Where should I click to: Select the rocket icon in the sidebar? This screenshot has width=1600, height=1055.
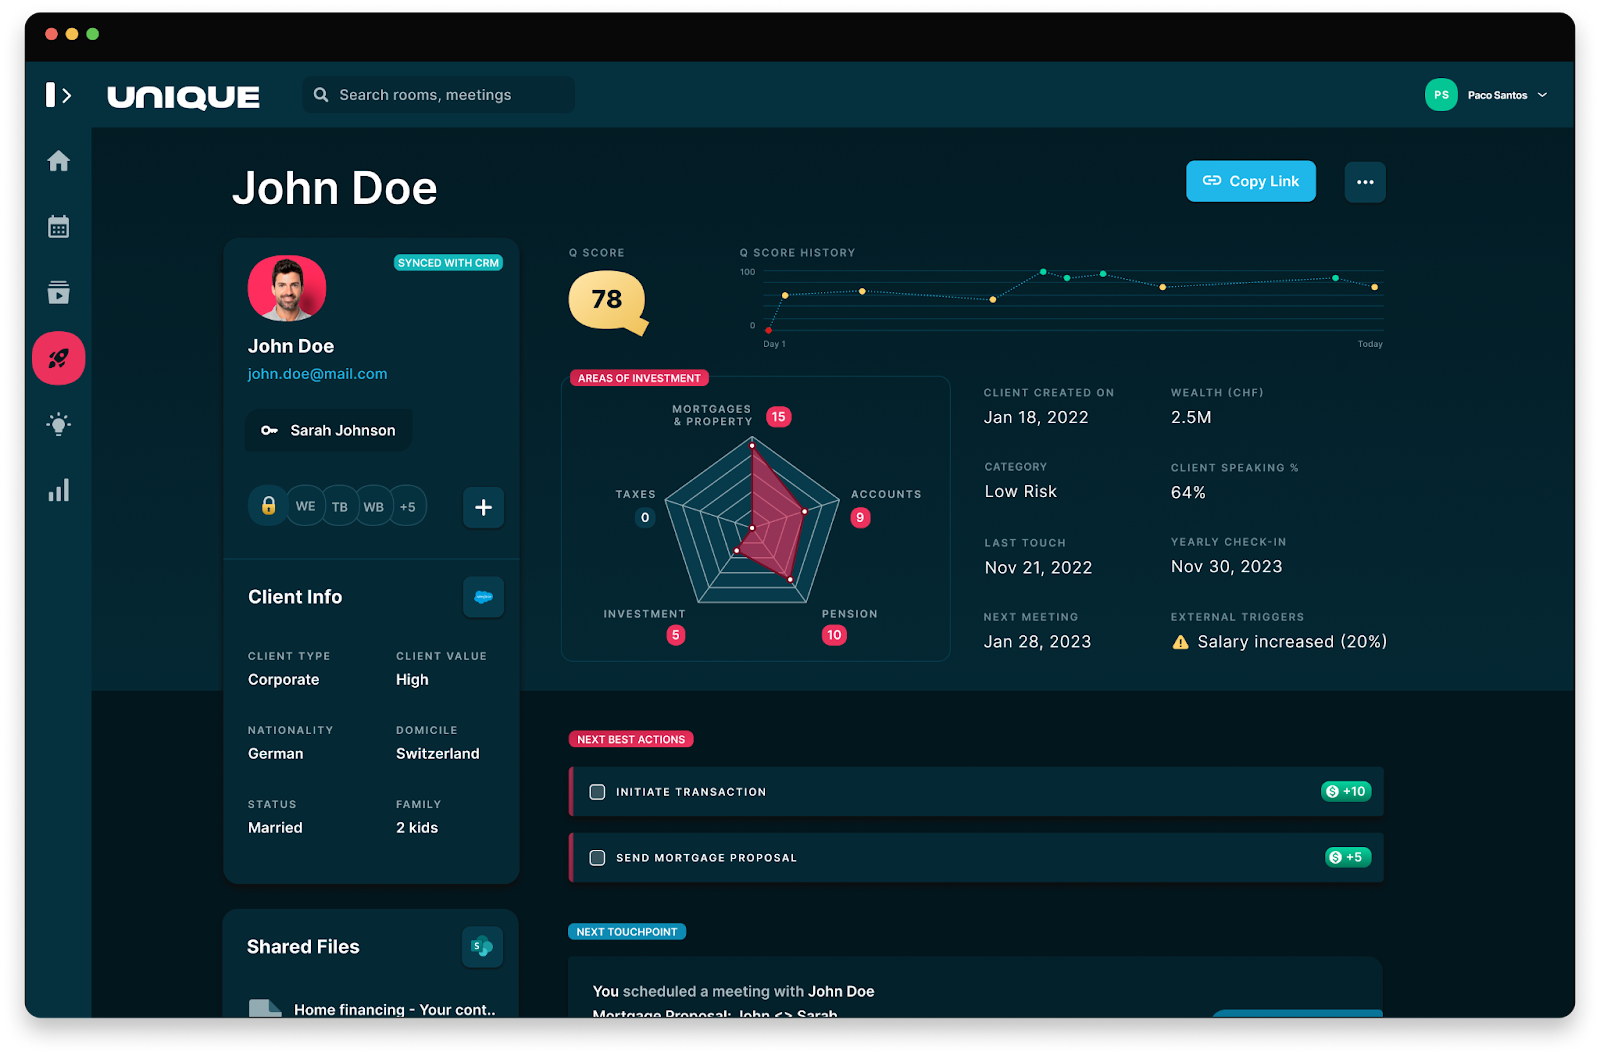coord(59,358)
